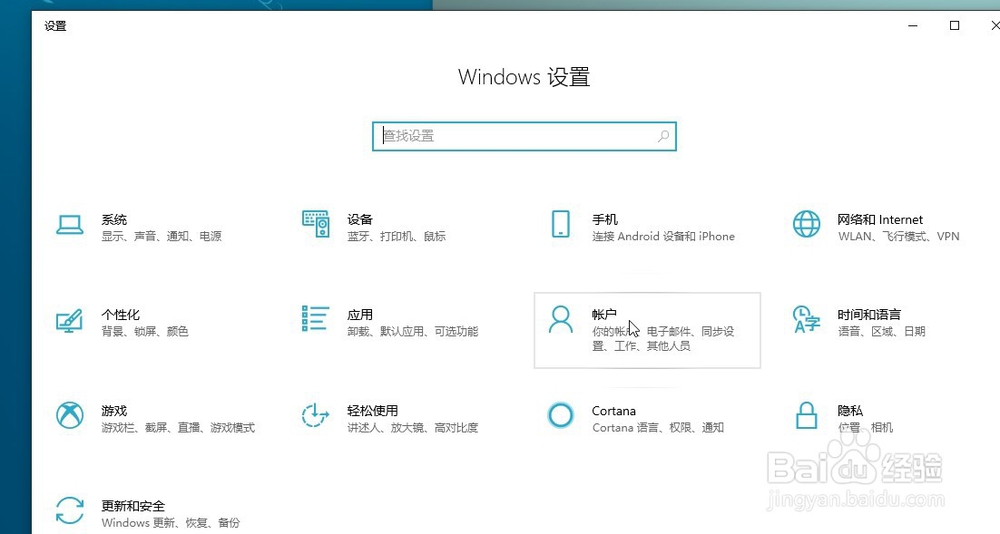The image size is (1000, 534).
Task: Click description Windows 更新、恢复、备份
Action: click(x=170, y=523)
